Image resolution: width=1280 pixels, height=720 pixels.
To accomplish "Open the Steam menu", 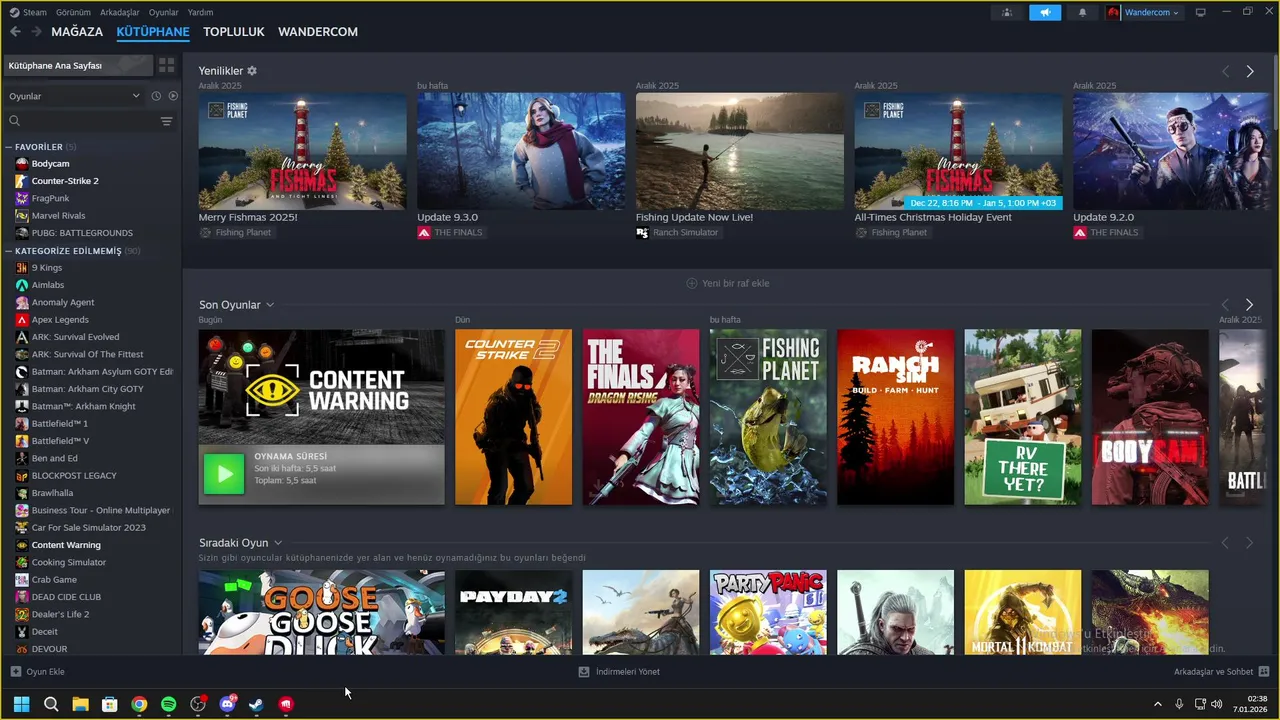I will (x=35, y=12).
